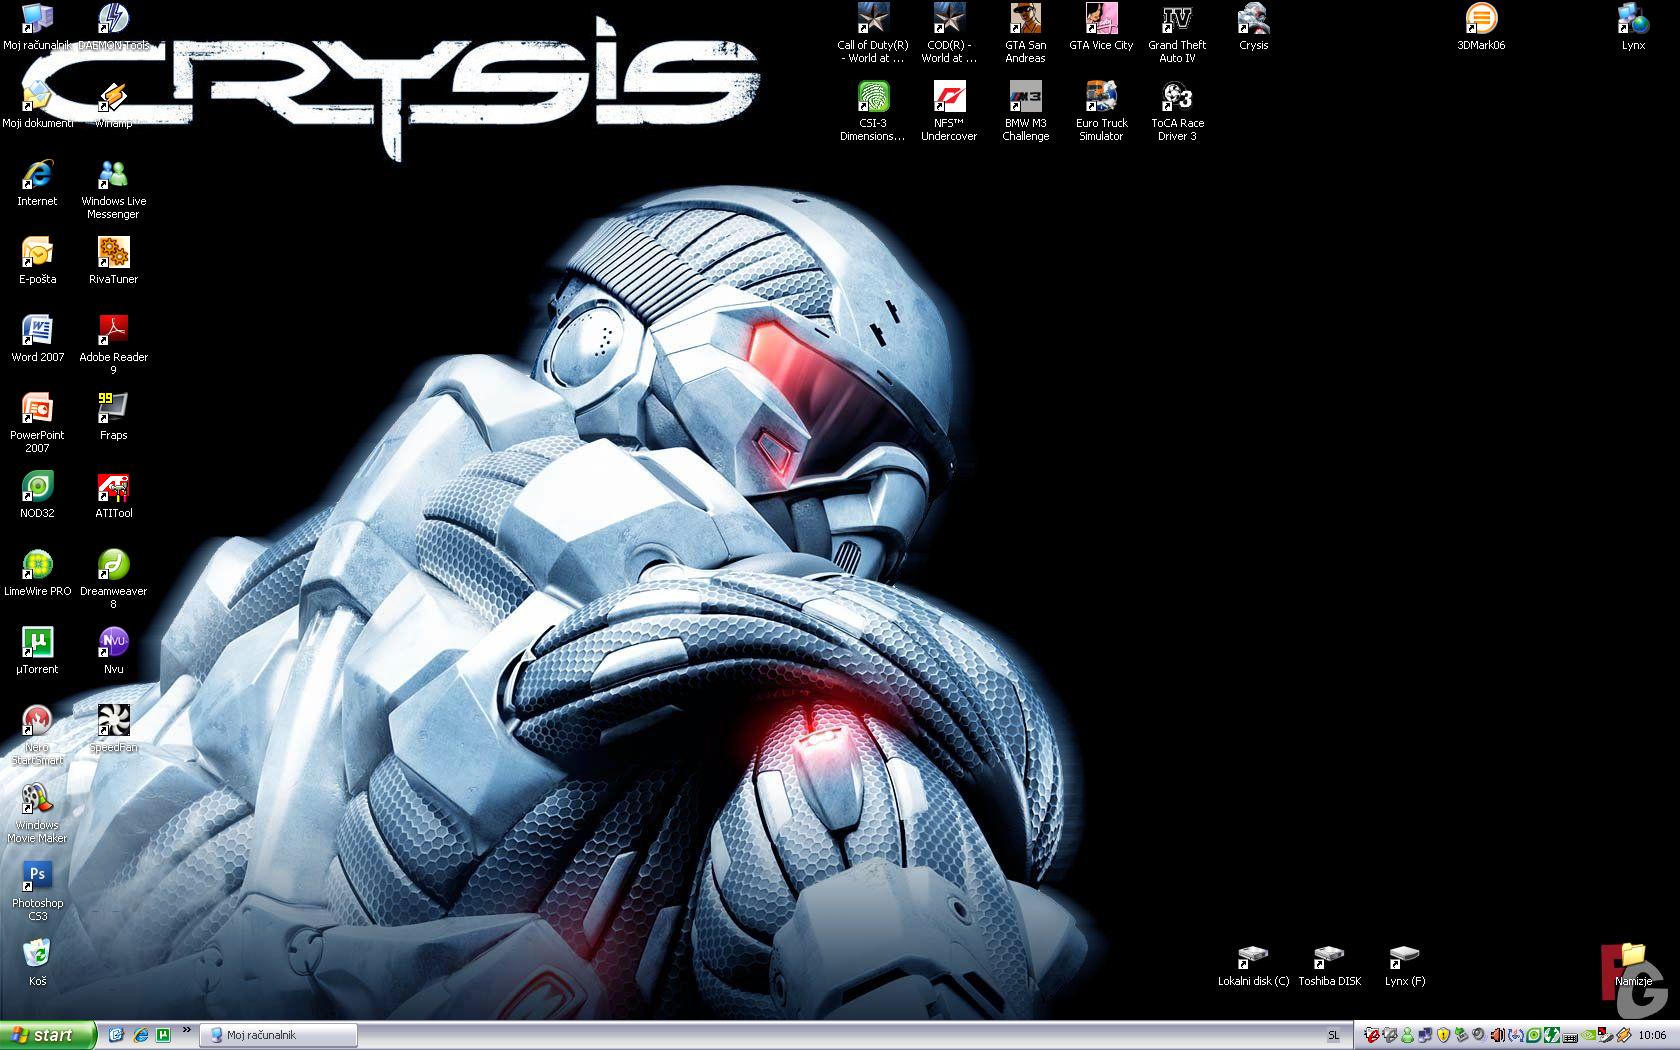The image size is (1680, 1050).
Task: Select Windows Live Messenger icon
Action: click(x=113, y=189)
